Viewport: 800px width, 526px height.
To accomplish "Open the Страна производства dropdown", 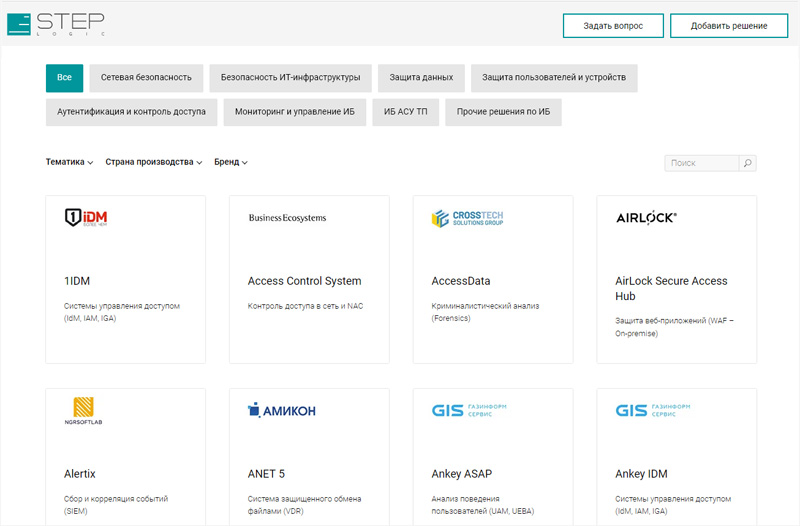I will pos(154,162).
